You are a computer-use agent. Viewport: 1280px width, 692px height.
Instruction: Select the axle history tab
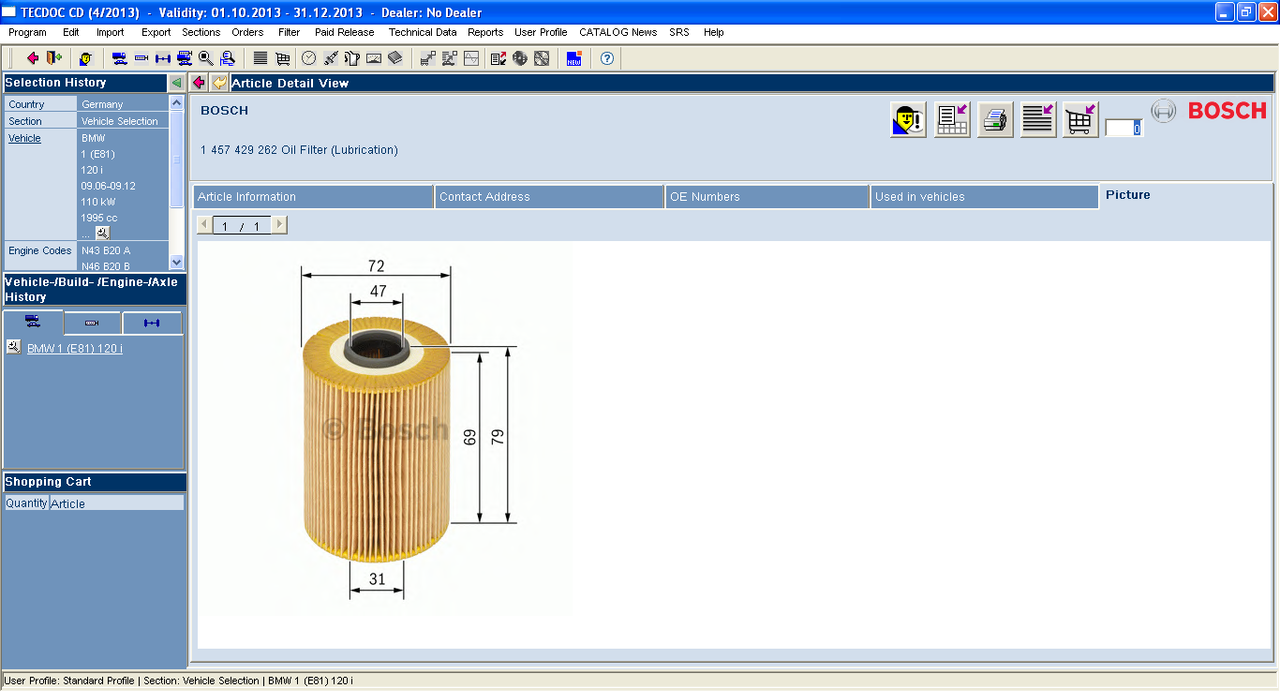152,322
